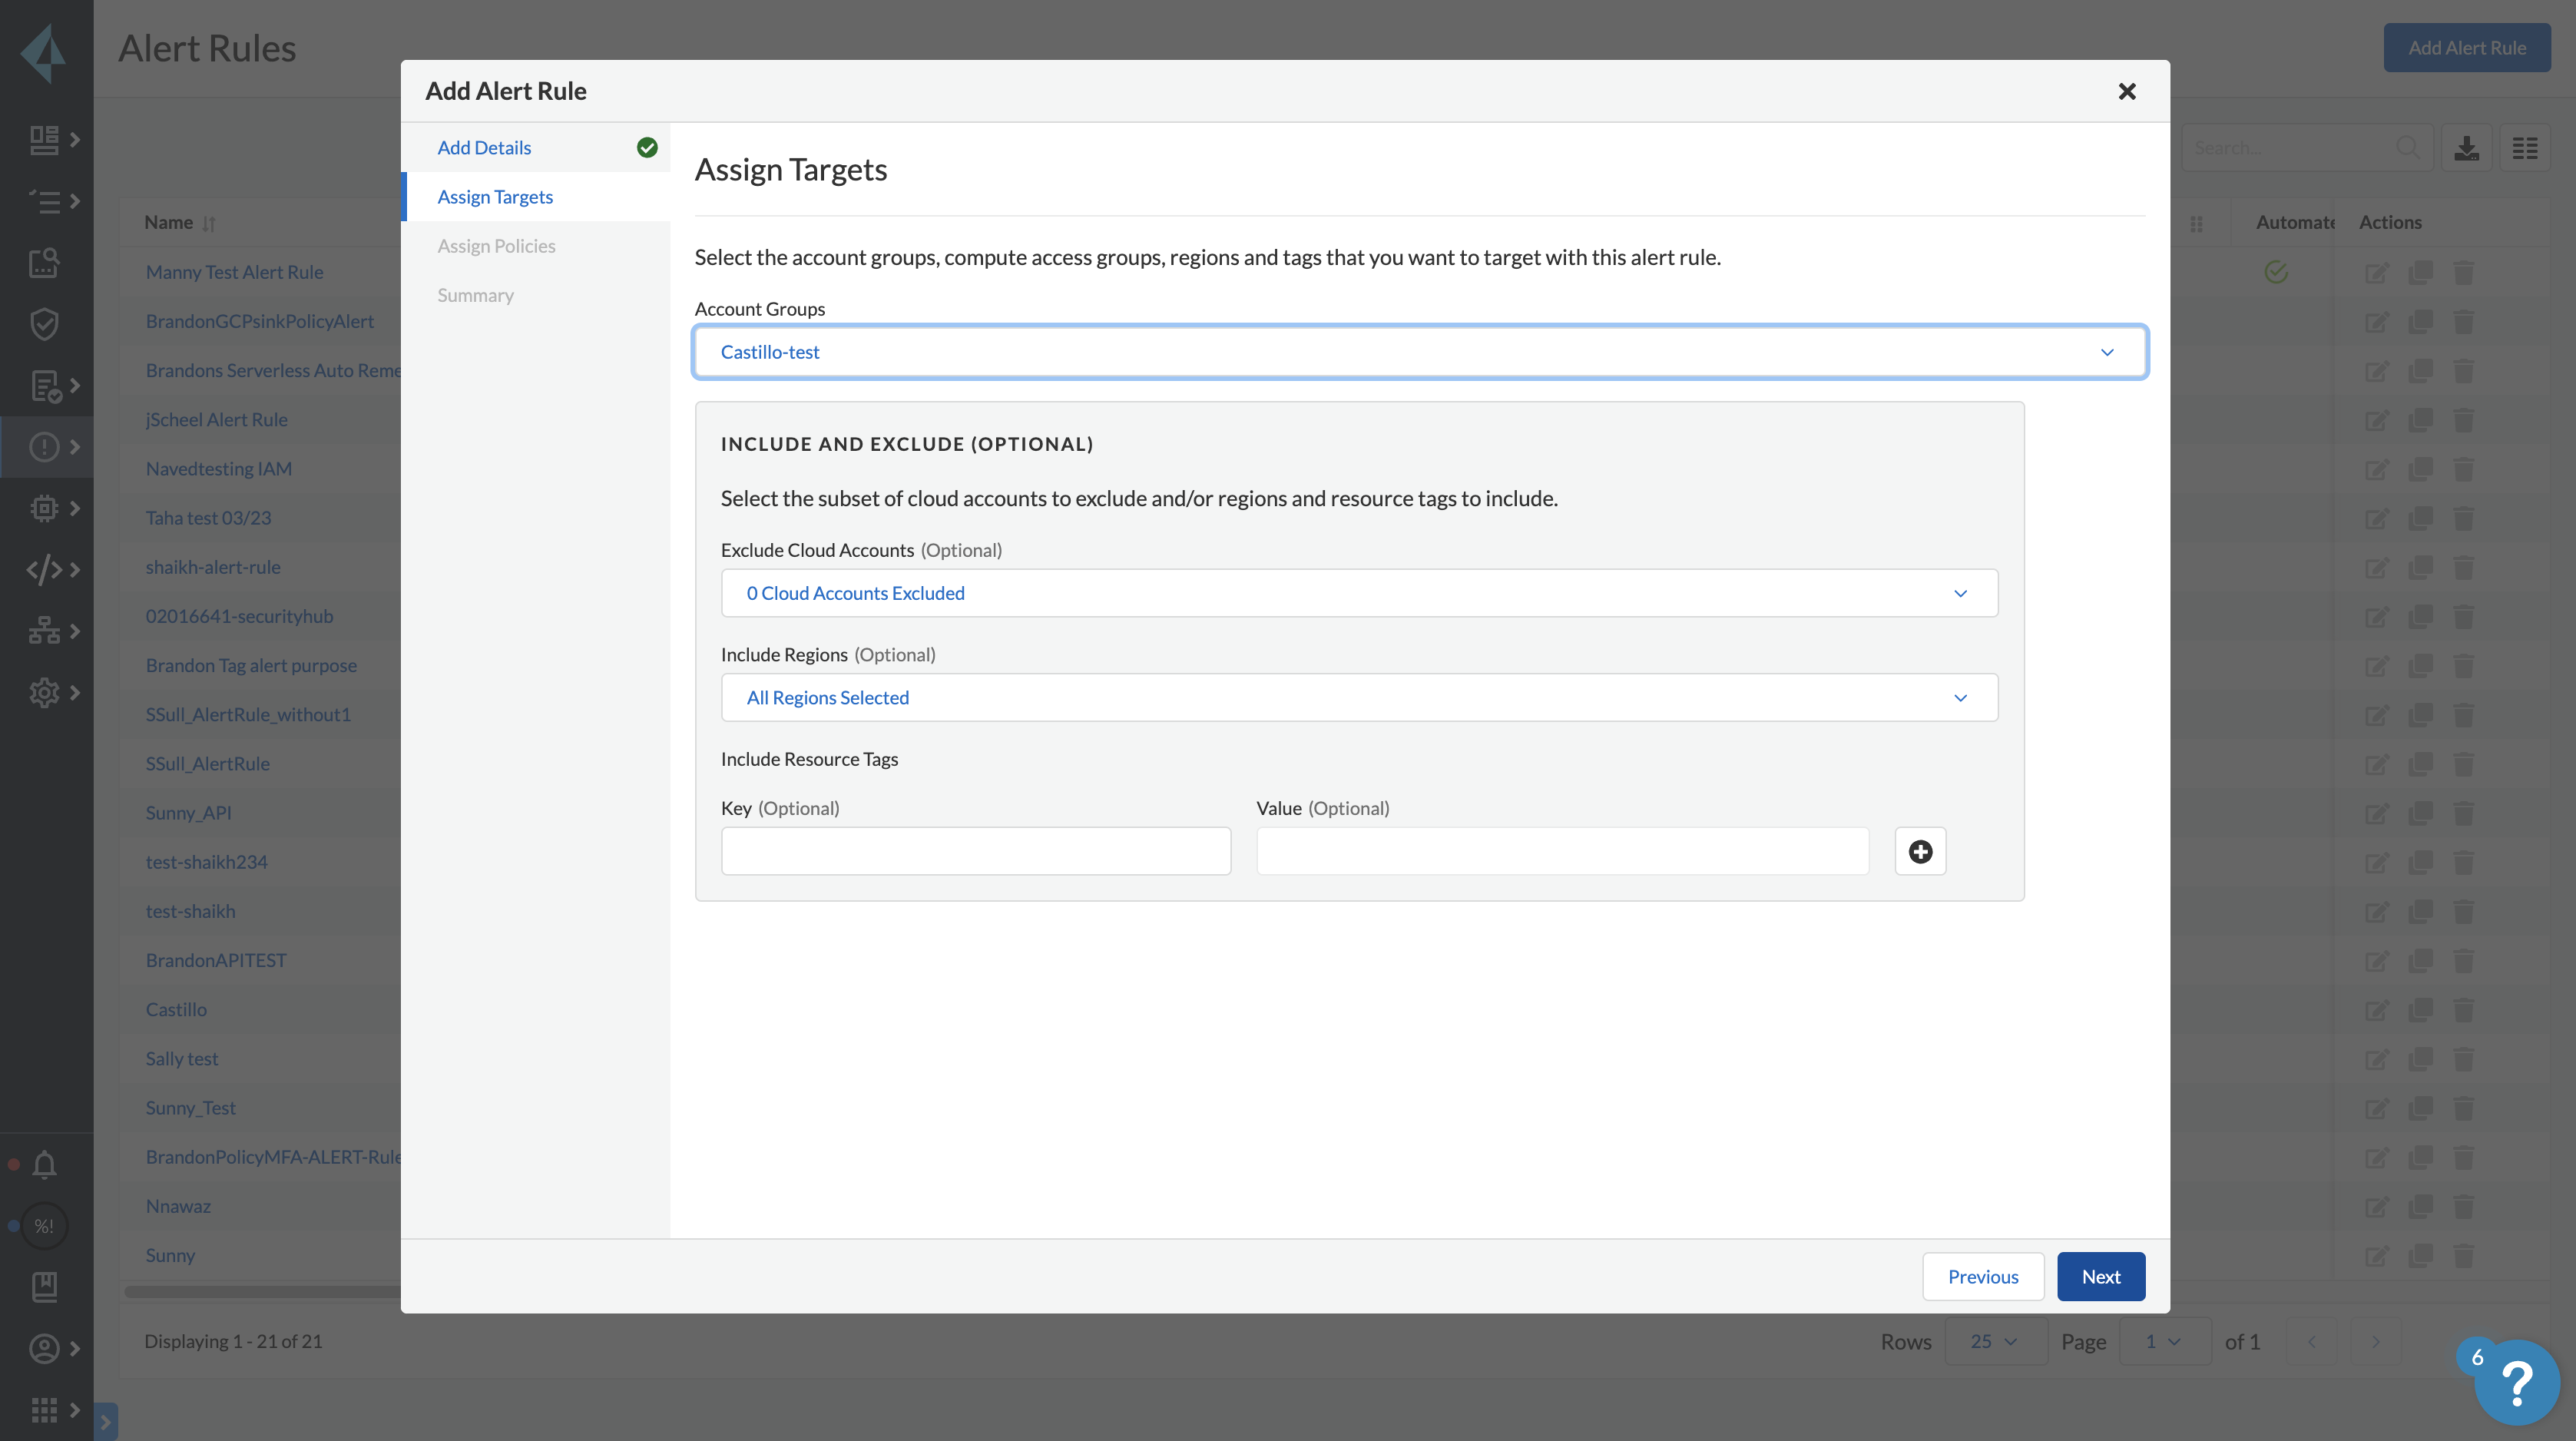The image size is (2576, 1441).
Task: Open the user profile icon in the sidebar
Action: (45, 1348)
